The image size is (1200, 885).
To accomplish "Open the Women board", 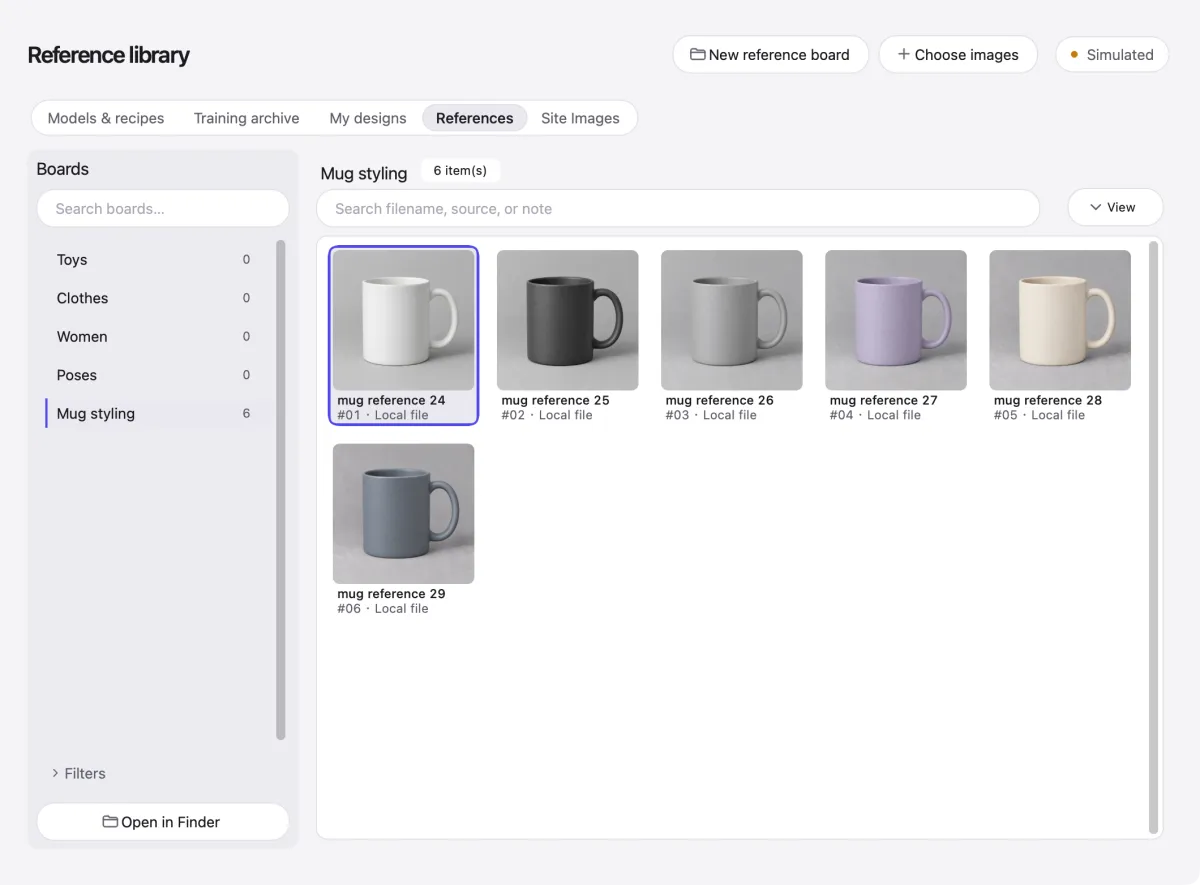I will (x=158, y=337).
